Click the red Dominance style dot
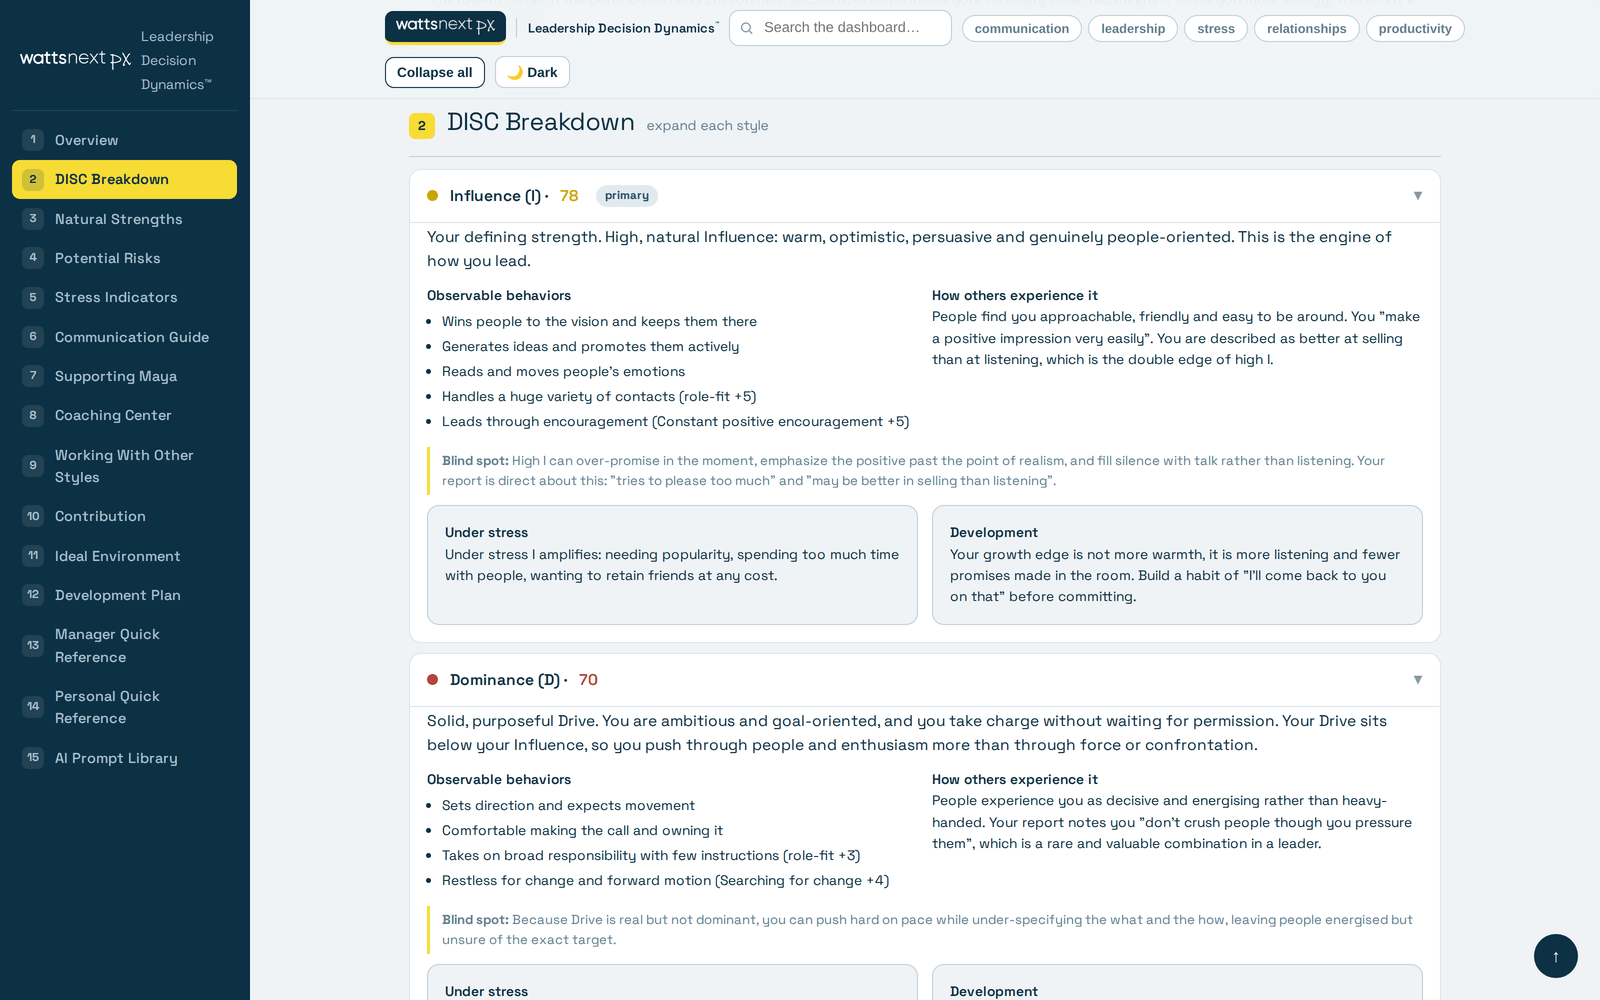The image size is (1600, 1000). pos(433,680)
